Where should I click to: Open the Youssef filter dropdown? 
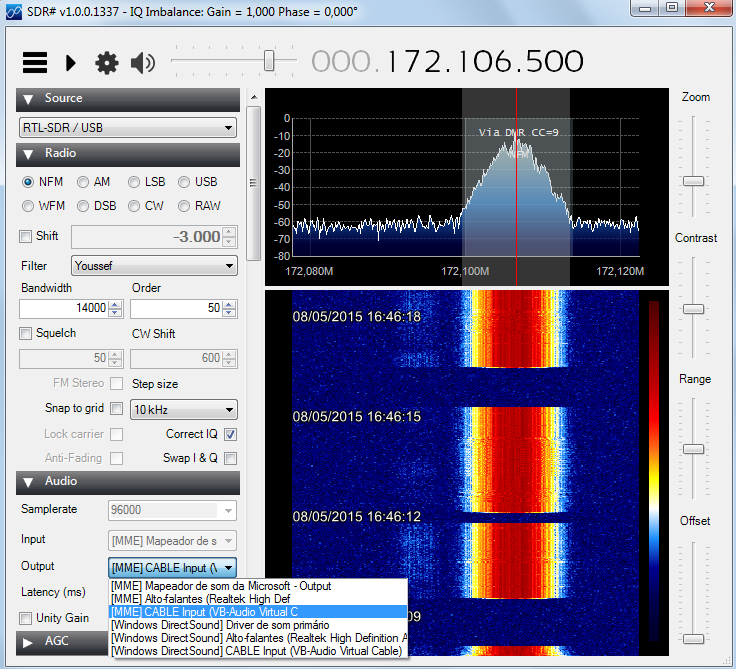pos(154,266)
